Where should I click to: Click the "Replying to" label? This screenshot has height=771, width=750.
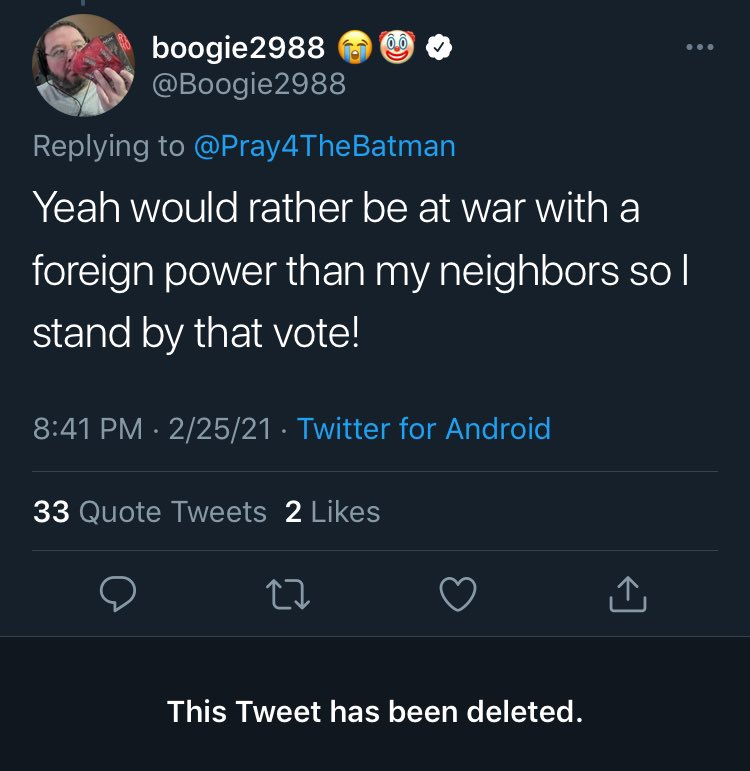[109, 147]
